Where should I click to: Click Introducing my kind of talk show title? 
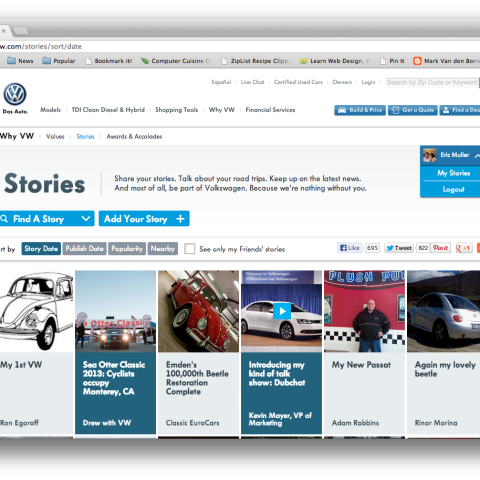click(277, 374)
